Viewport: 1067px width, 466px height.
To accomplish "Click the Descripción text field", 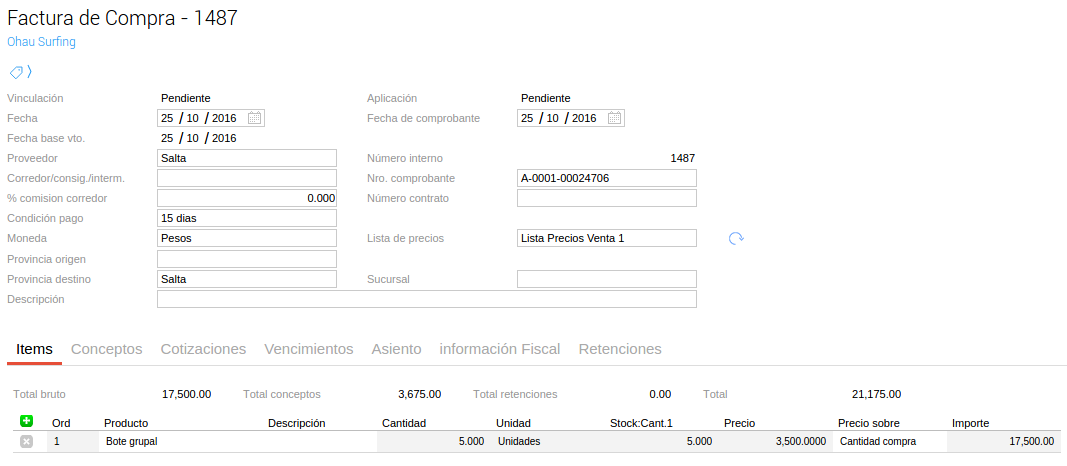I will click(x=426, y=299).
